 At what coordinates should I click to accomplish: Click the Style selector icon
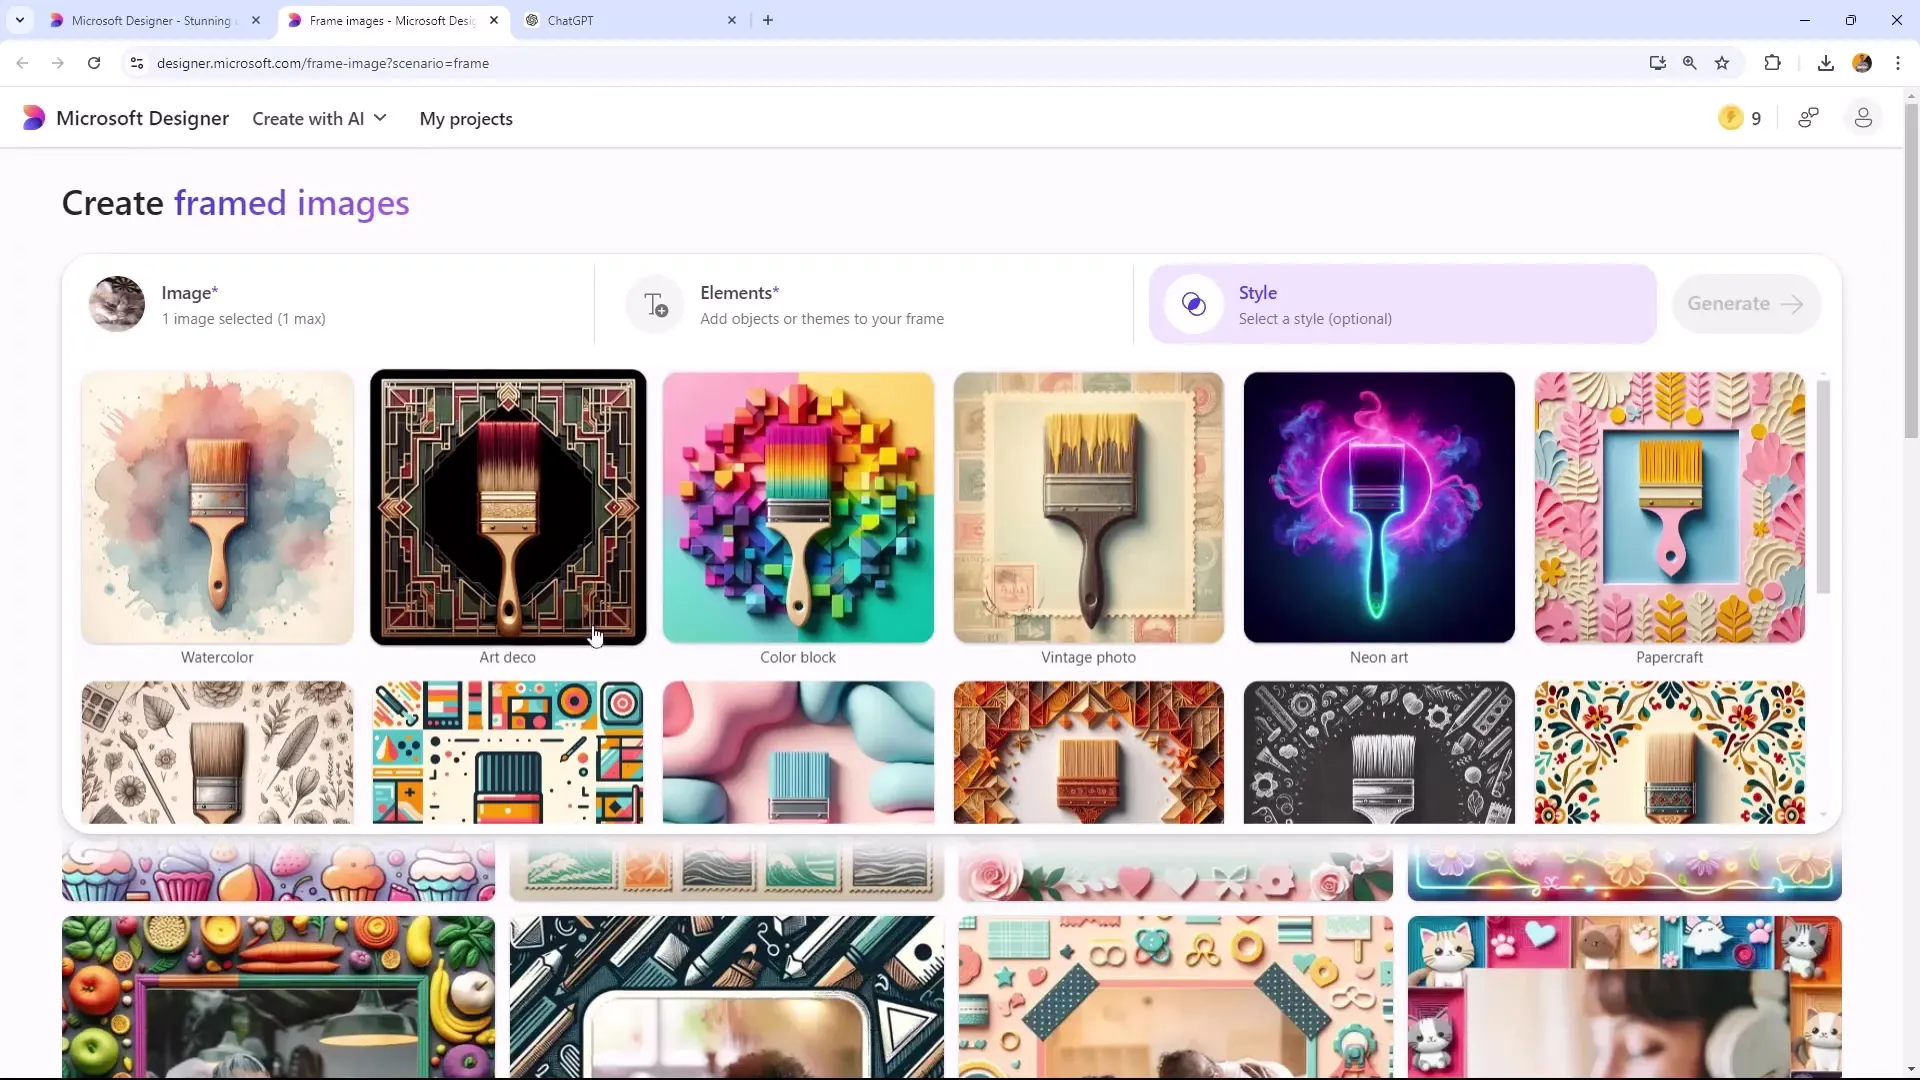click(x=1195, y=303)
